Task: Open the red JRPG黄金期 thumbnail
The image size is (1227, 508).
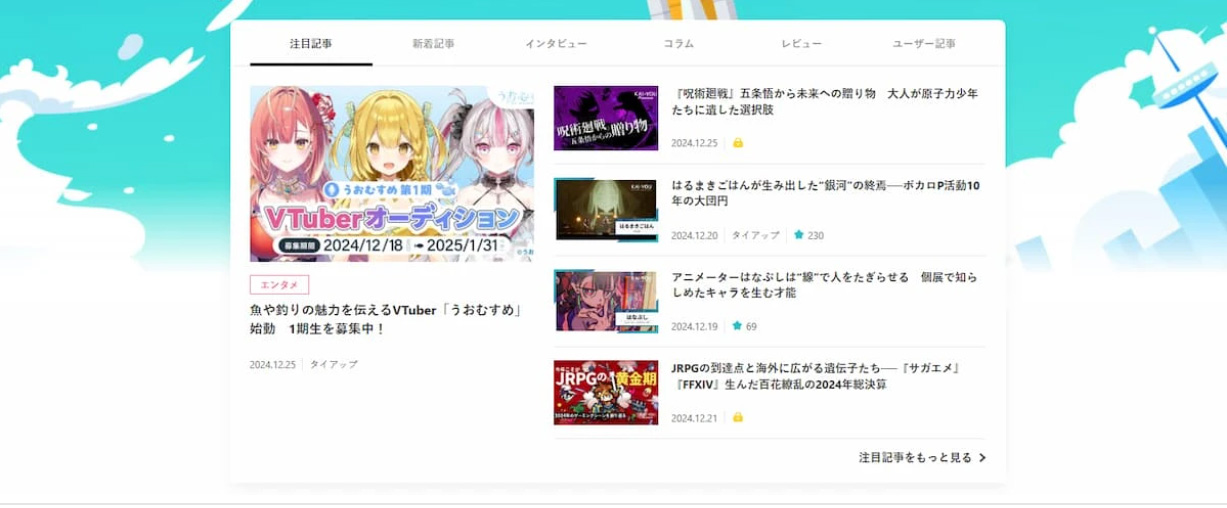Action: click(x=606, y=392)
